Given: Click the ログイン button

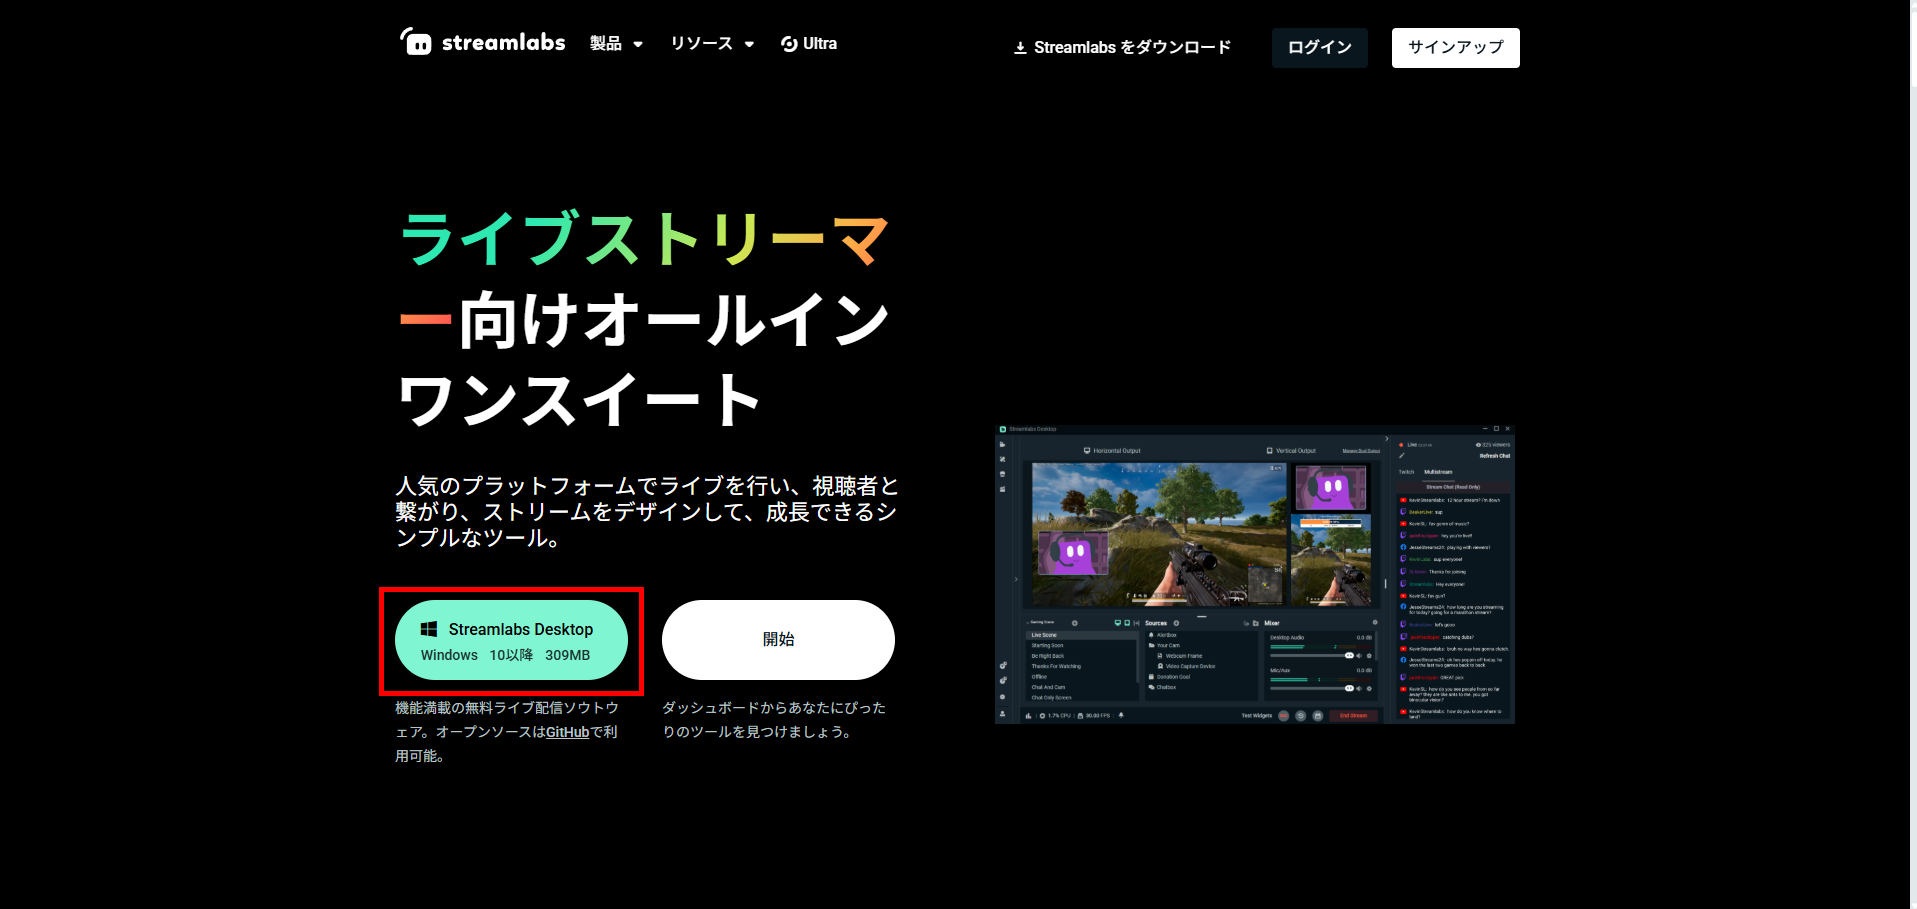Looking at the screenshot, I should click(x=1319, y=47).
